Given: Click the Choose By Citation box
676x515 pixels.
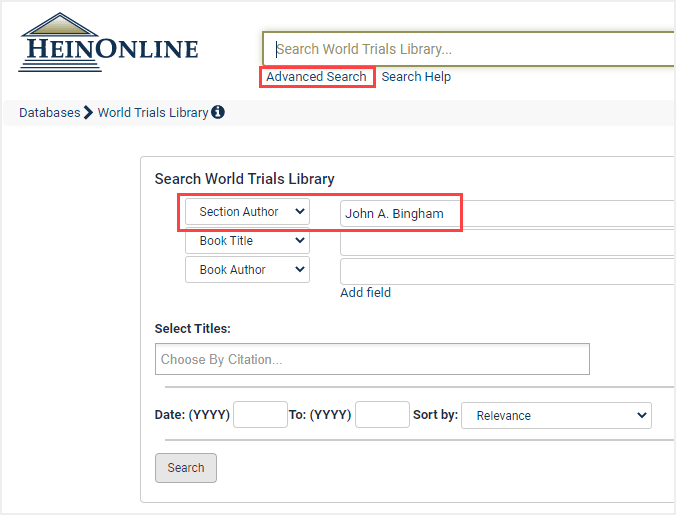Looking at the screenshot, I should tap(372, 359).
